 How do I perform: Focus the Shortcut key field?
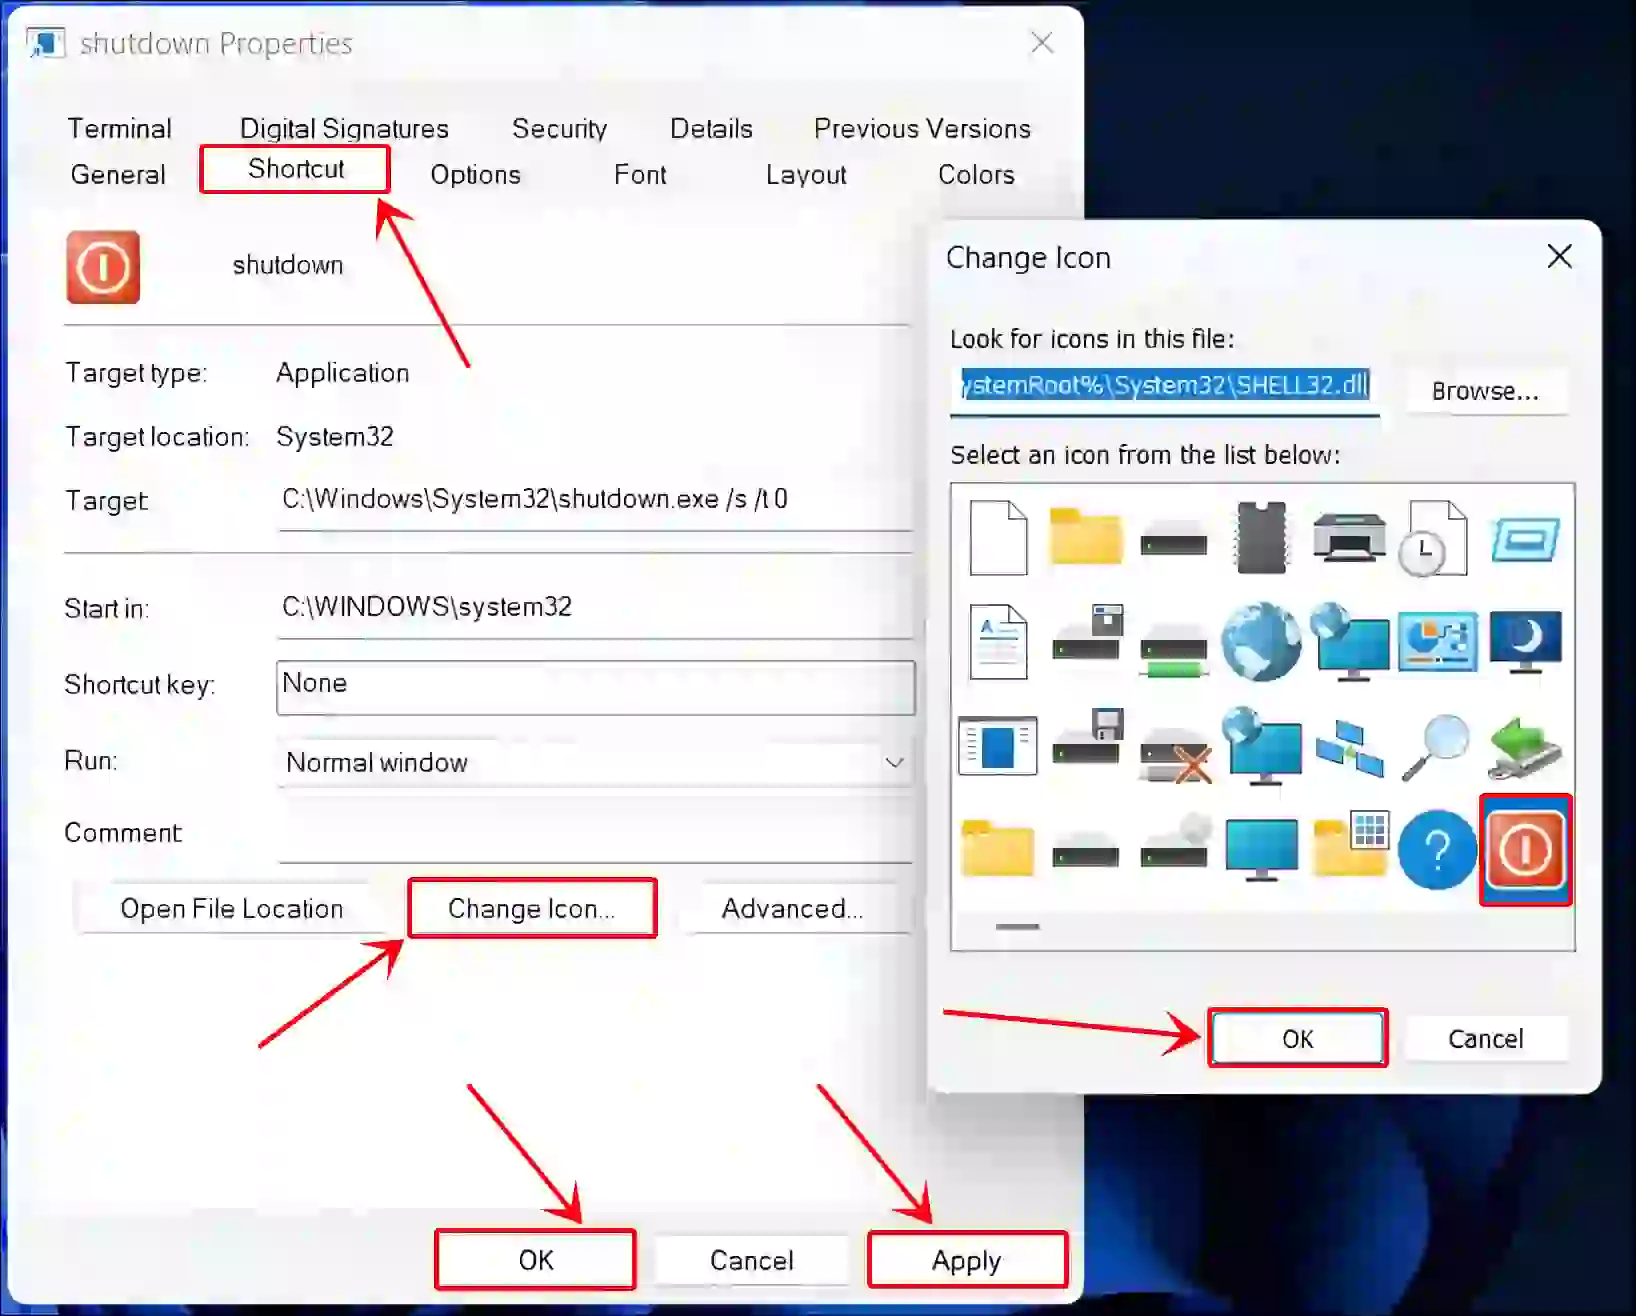tap(595, 687)
